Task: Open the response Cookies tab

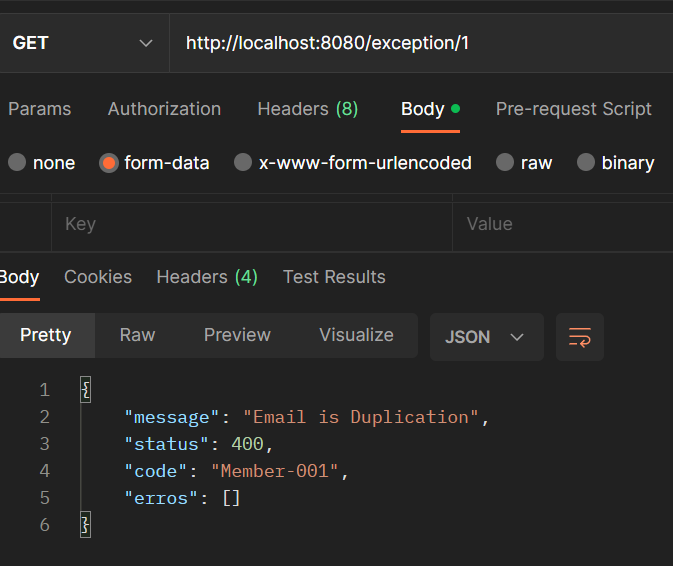Action: tap(98, 277)
